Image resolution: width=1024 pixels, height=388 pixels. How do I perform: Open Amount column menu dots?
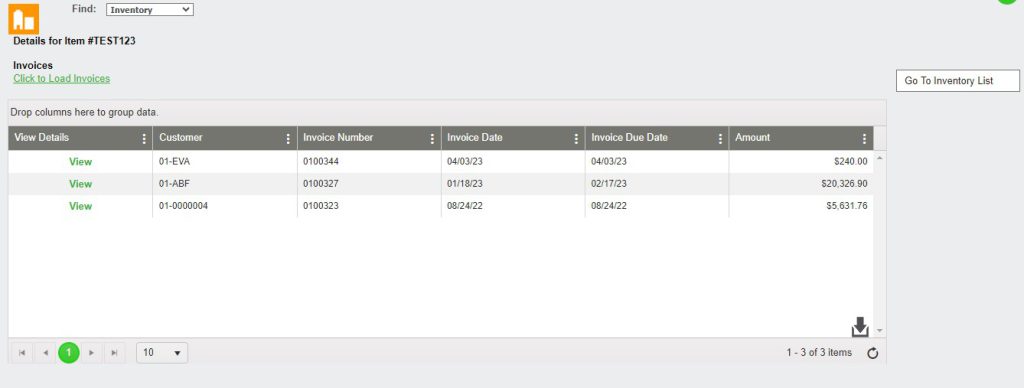pyautogui.click(x=865, y=138)
